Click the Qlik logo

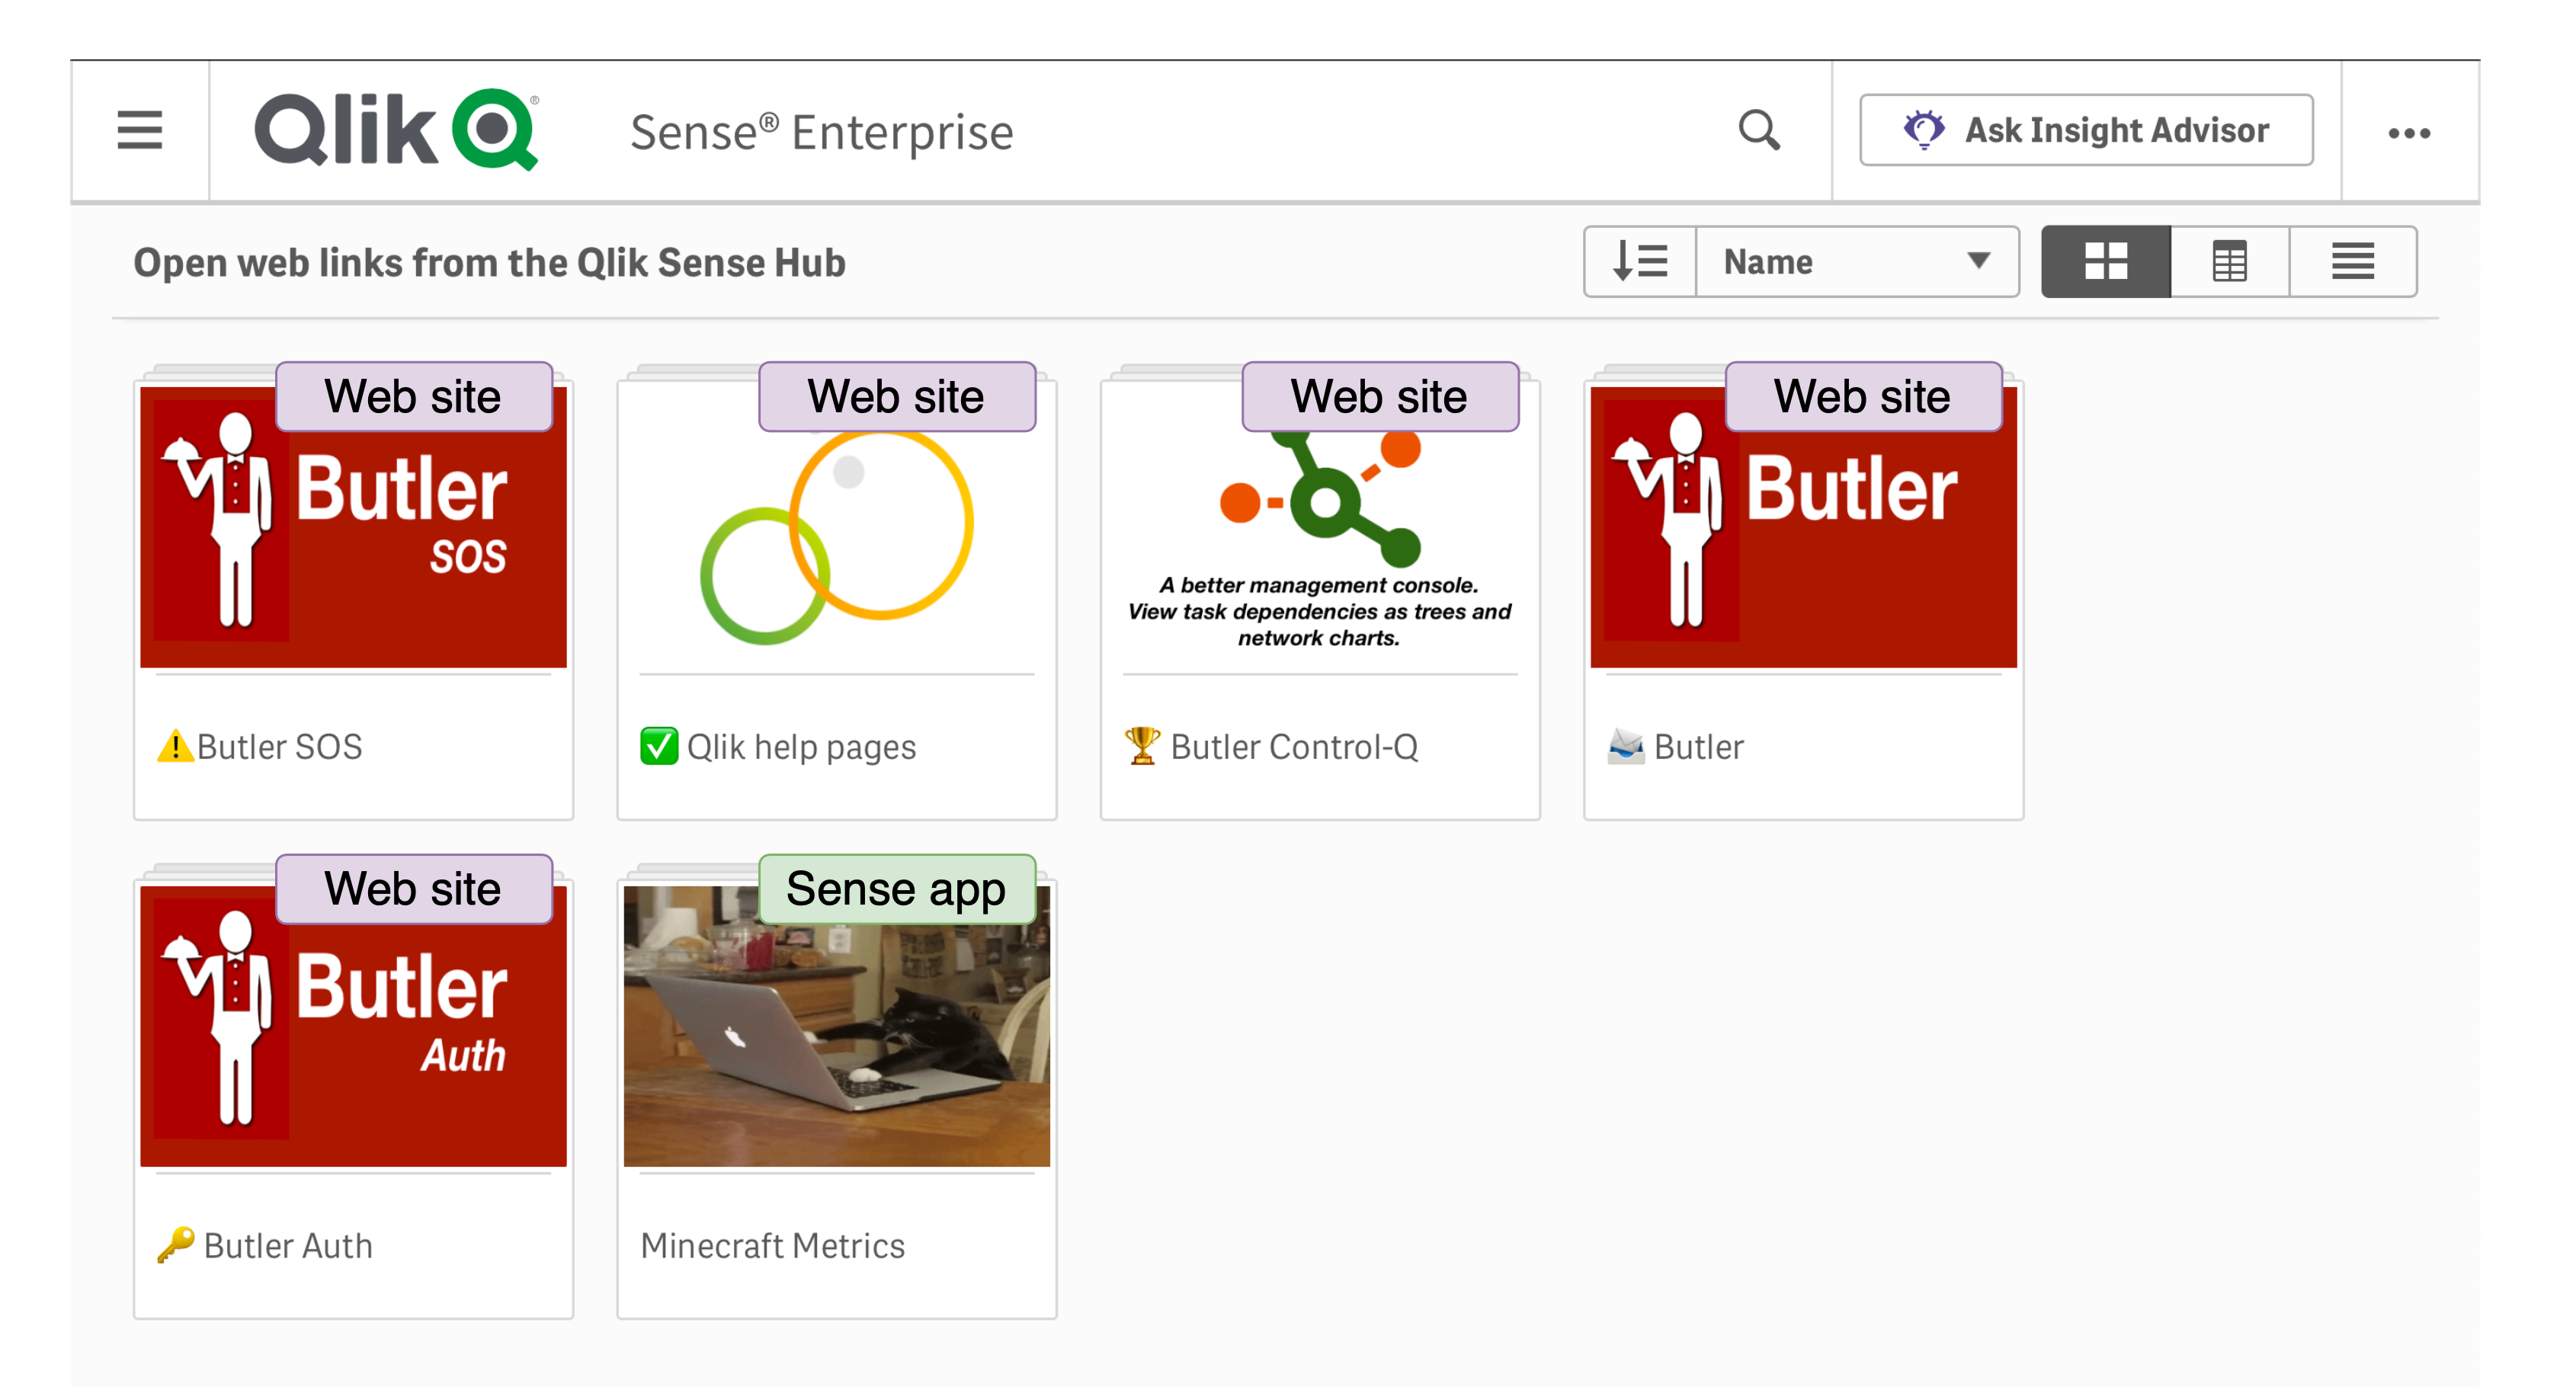pyautogui.click(x=397, y=130)
